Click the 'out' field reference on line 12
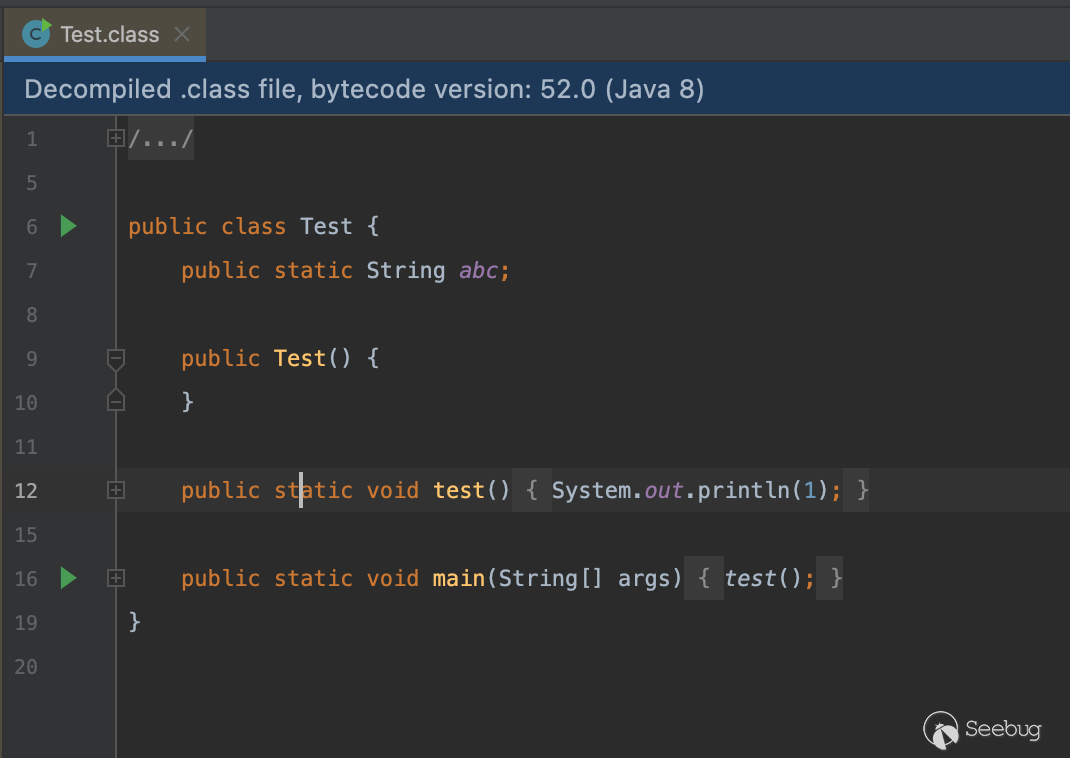 (x=663, y=490)
